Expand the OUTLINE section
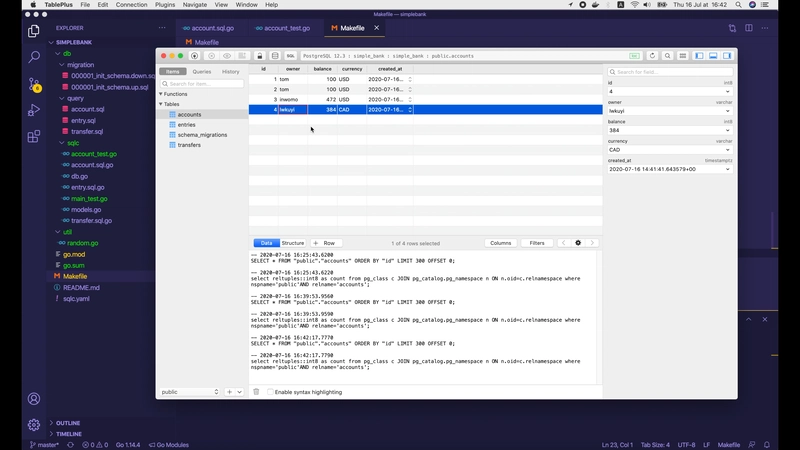Screen dimensions: 800x450 (x=68, y=423)
